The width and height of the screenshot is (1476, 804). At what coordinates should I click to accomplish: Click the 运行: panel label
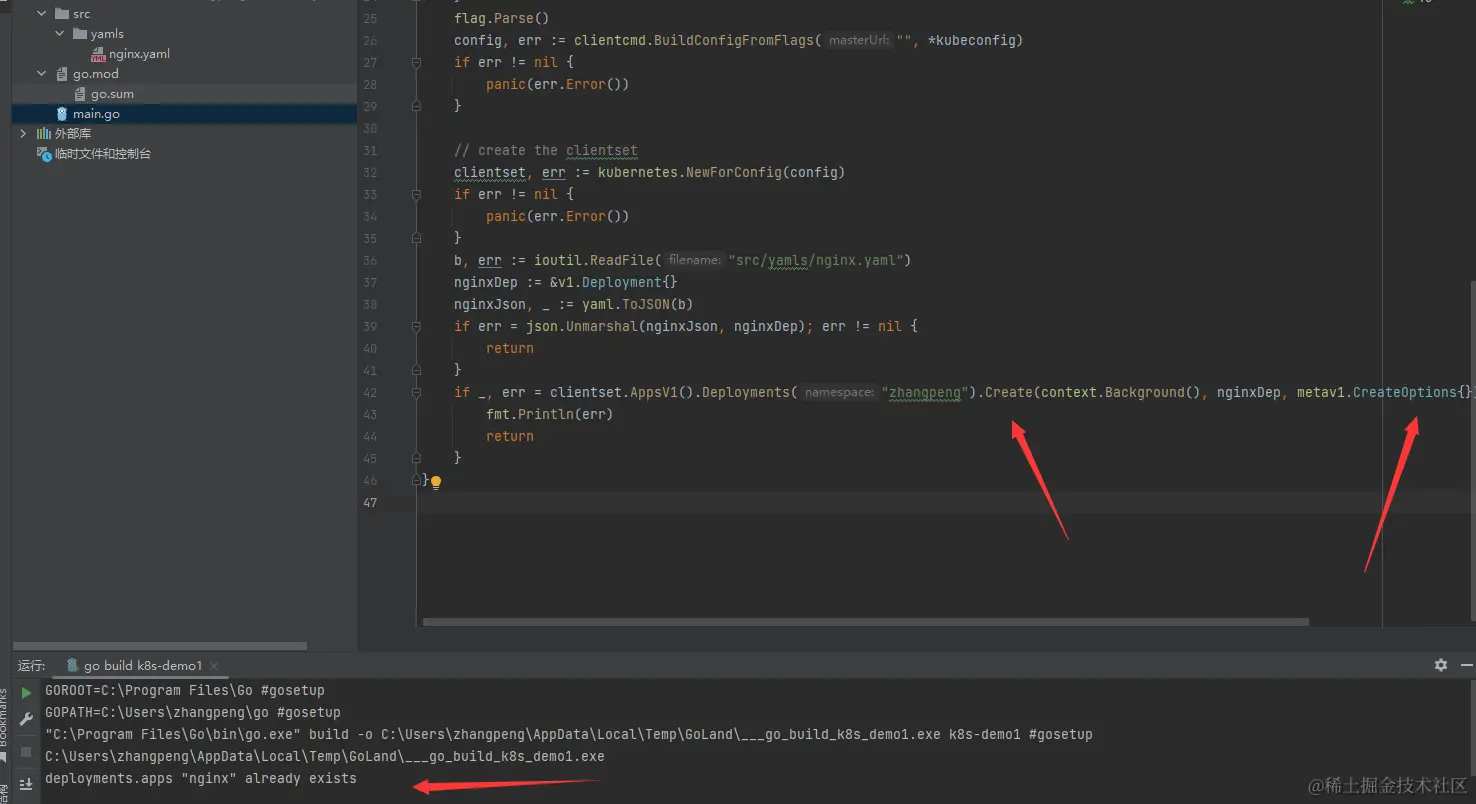click(31, 666)
